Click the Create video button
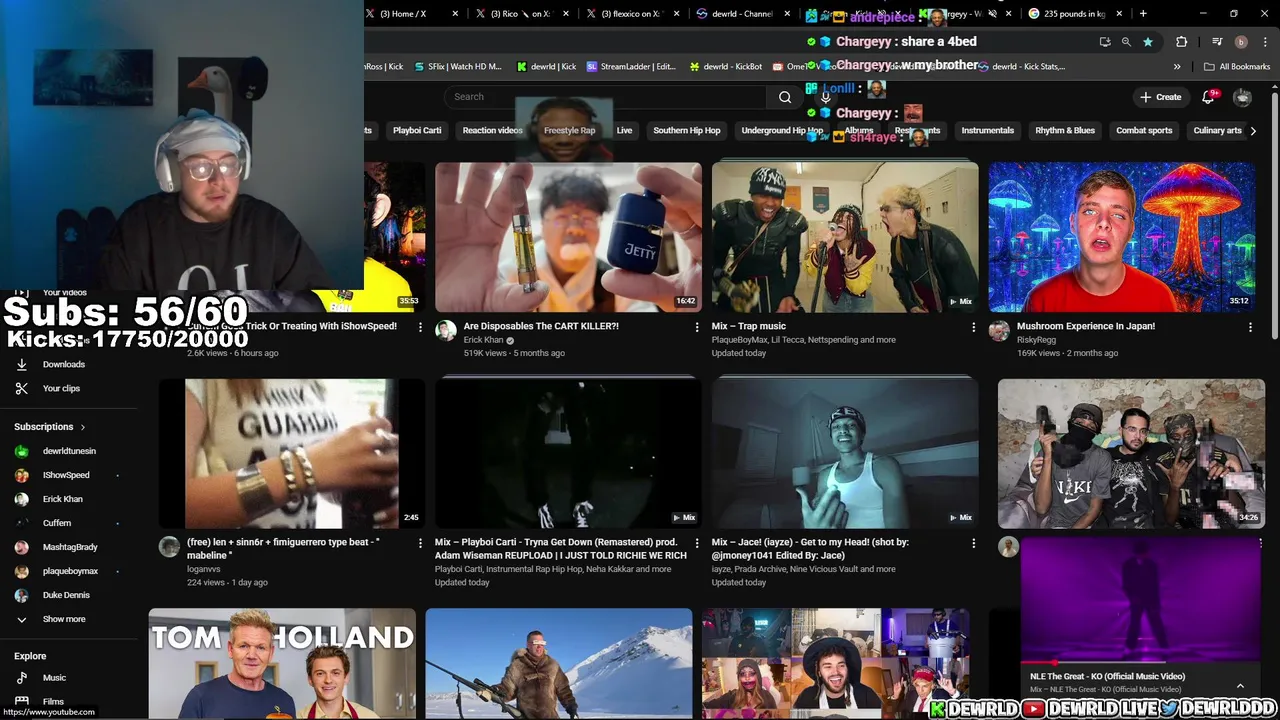Image resolution: width=1280 pixels, height=720 pixels. click(x=1161, y=97)
